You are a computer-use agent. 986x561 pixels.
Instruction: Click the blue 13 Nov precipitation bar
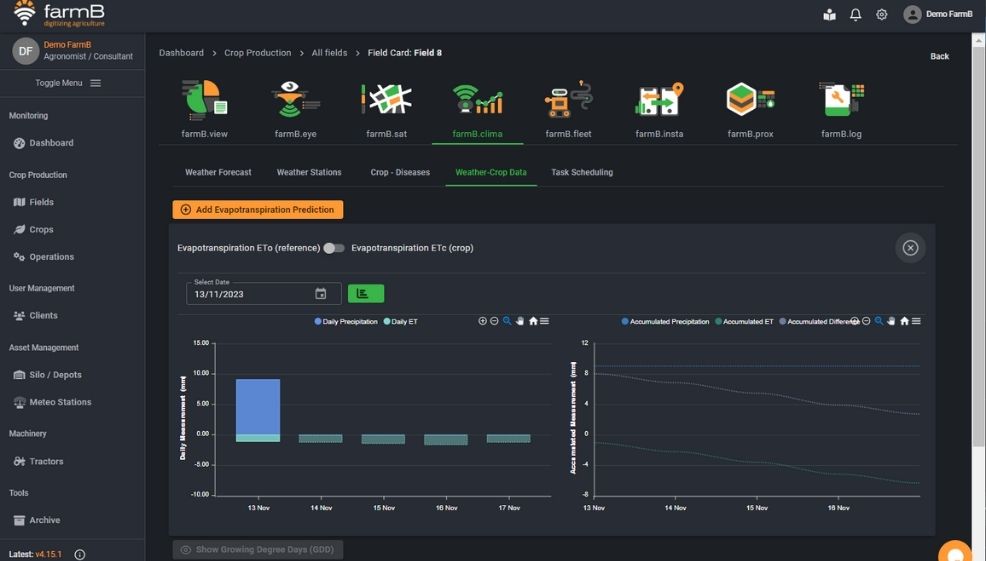[x=258, y=406]
